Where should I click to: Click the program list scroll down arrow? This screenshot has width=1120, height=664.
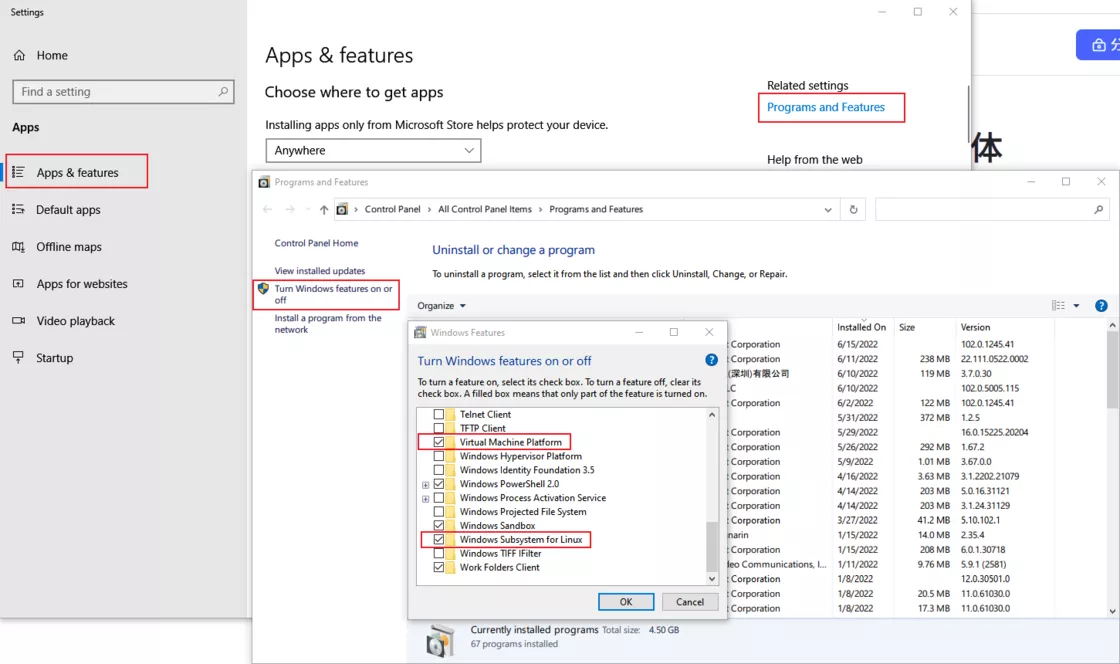[1112, 611]
